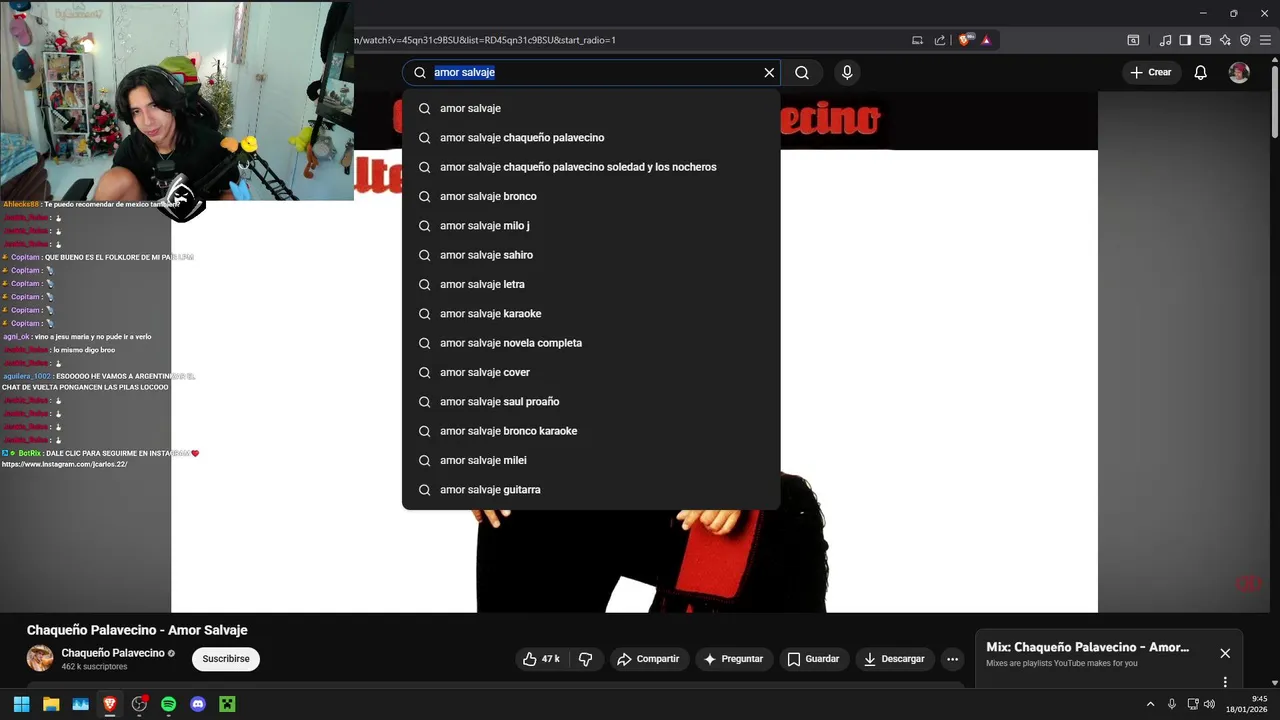Image resolution: width=1280 pixels, height=720 pixels.
Task: Open browser hamburger main menu
Action: coord(1265,40)
